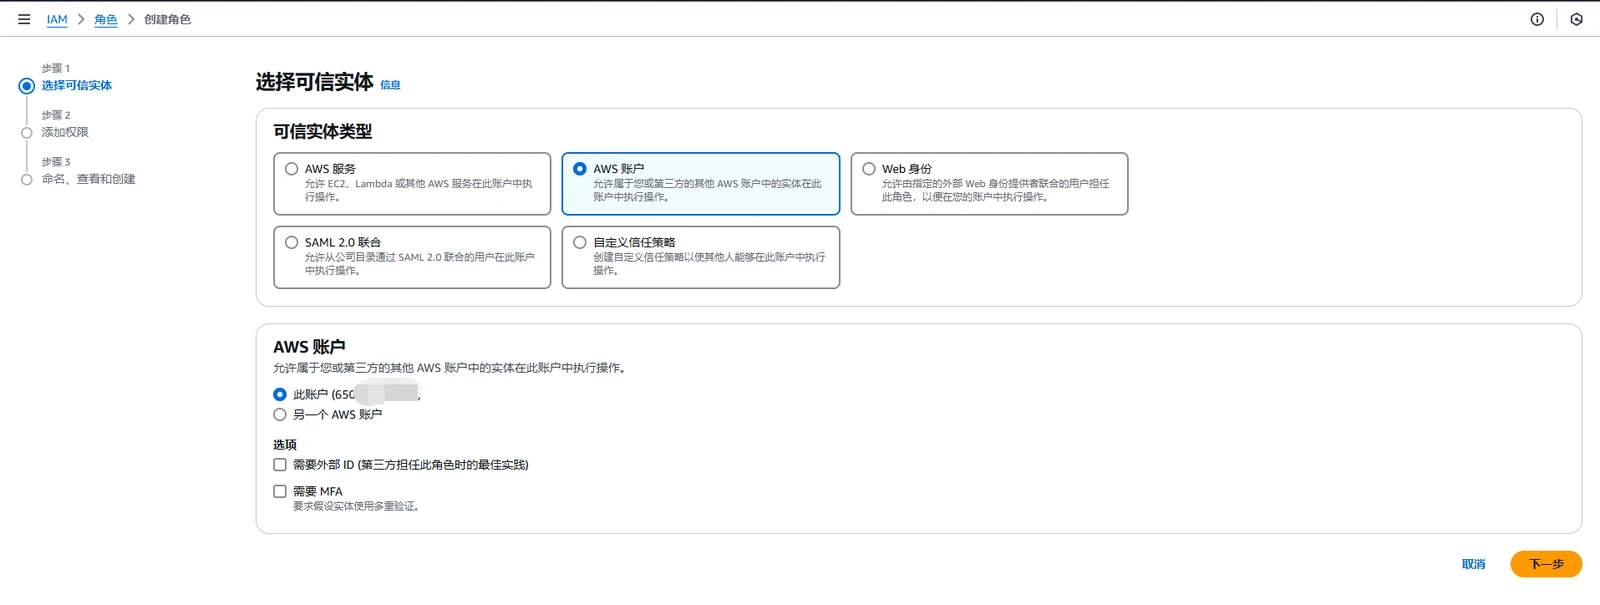Enable 需要 MFA checkbox

click(280, 491)
